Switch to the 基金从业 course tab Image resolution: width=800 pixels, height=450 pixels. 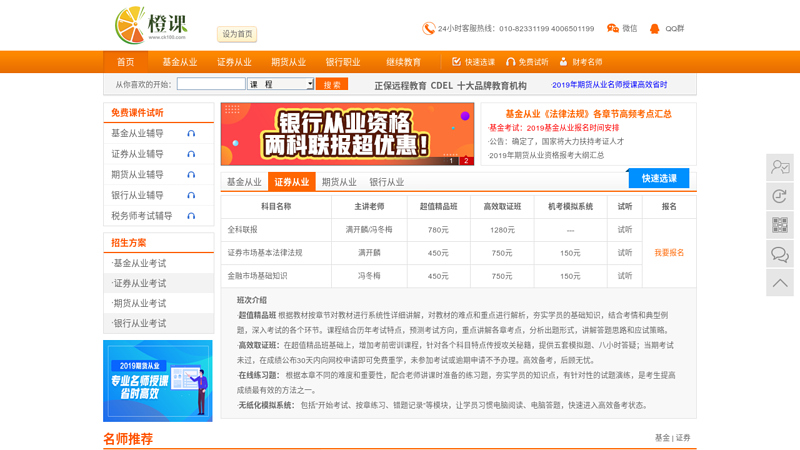244,182
